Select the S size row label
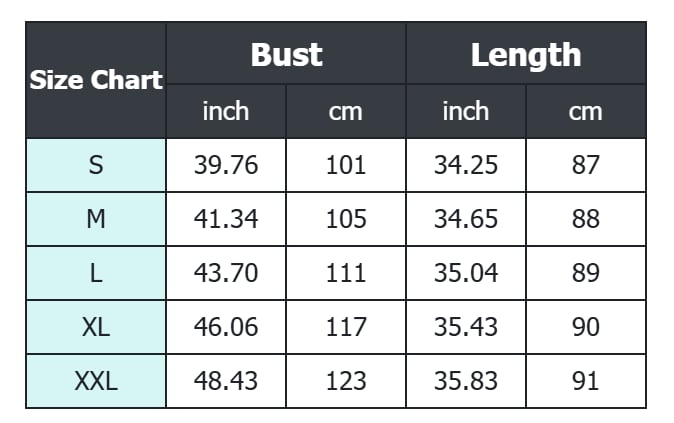The width and height of the screenshot is (674, 423). [x=96, y=165]
